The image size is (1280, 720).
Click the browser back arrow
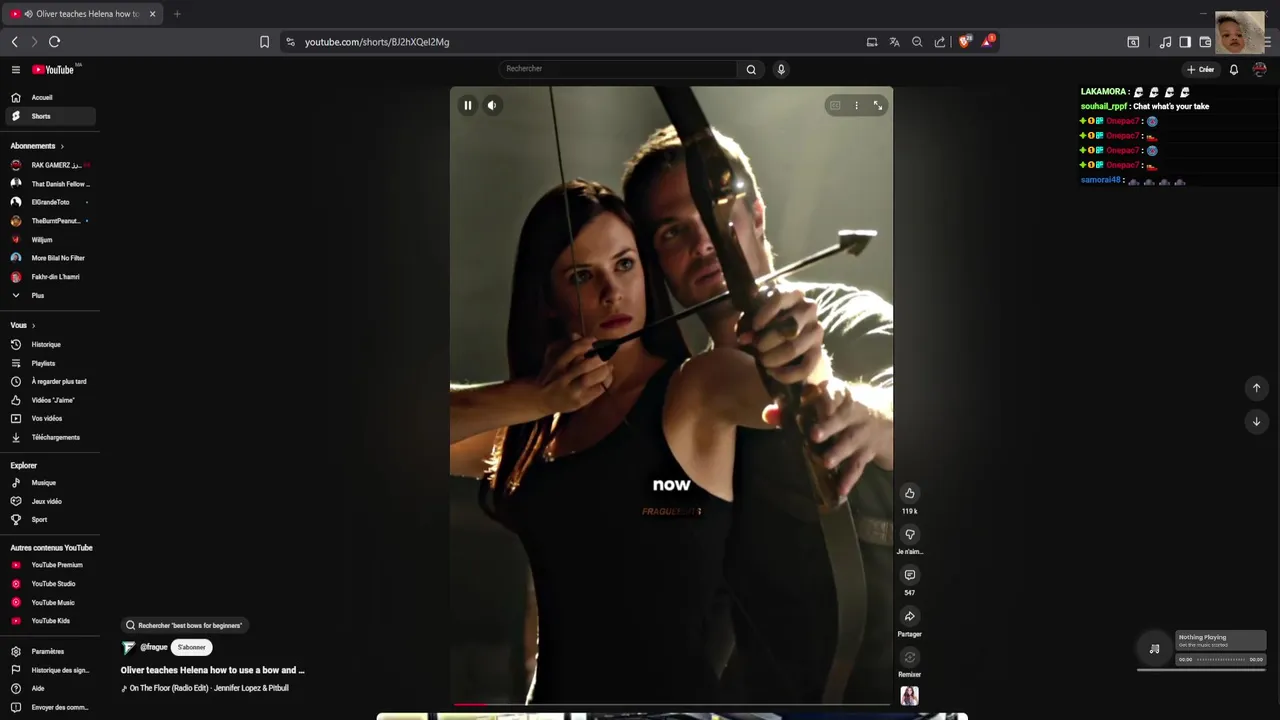click(x=14, y=41)
